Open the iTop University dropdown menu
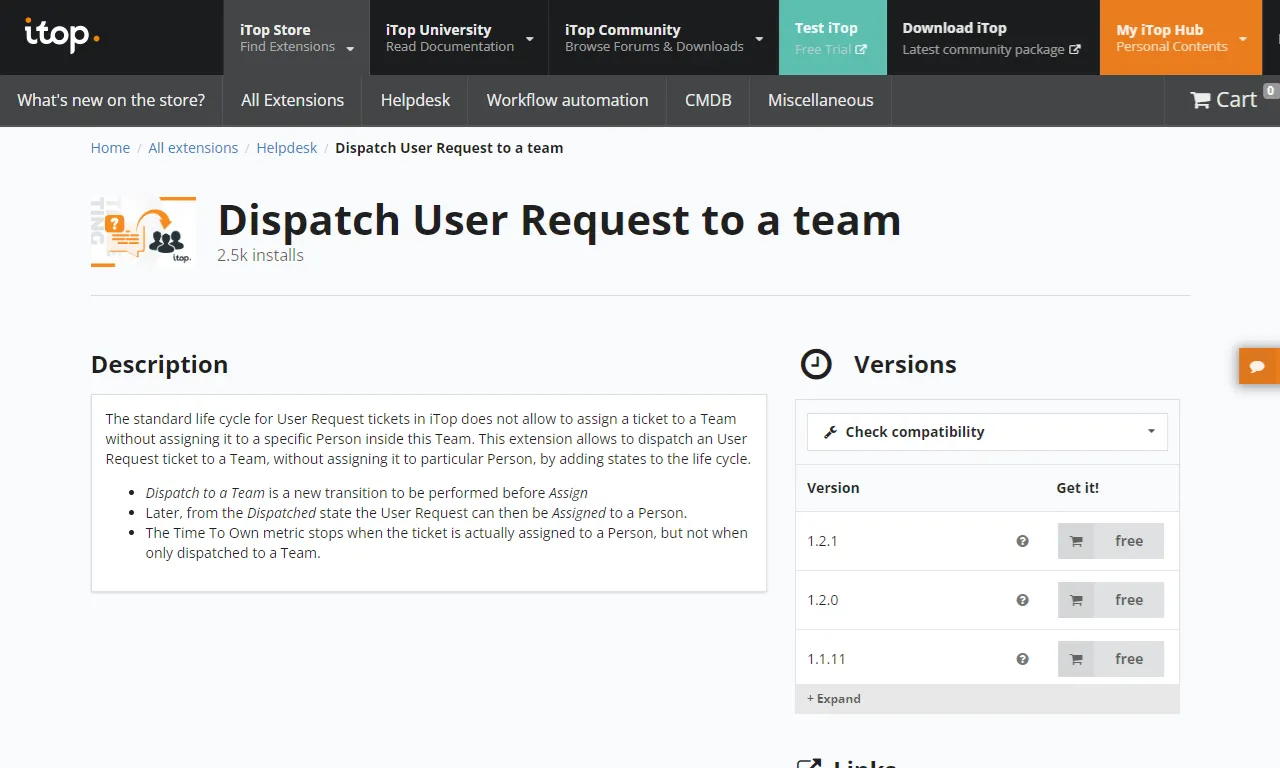Viewport: 1280px width, 768px height. [x=459, y=37]
